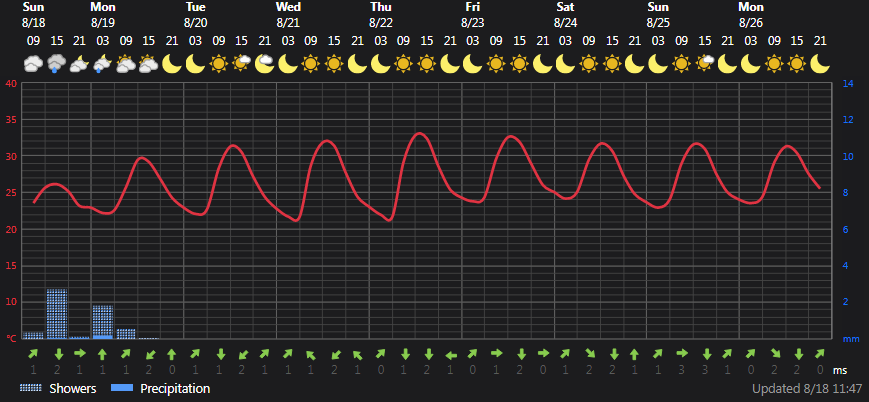Click the southeast wind arrow below Mon 8/26 09:00
The height and width of the screenshot is (402, 869).
(x=774, y=354)
